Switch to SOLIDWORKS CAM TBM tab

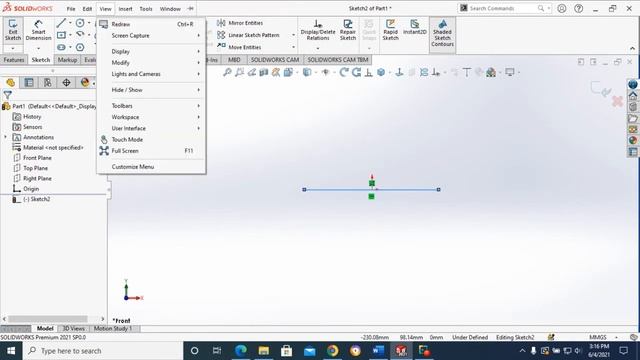pyautogui.click(x=338, y=60)
